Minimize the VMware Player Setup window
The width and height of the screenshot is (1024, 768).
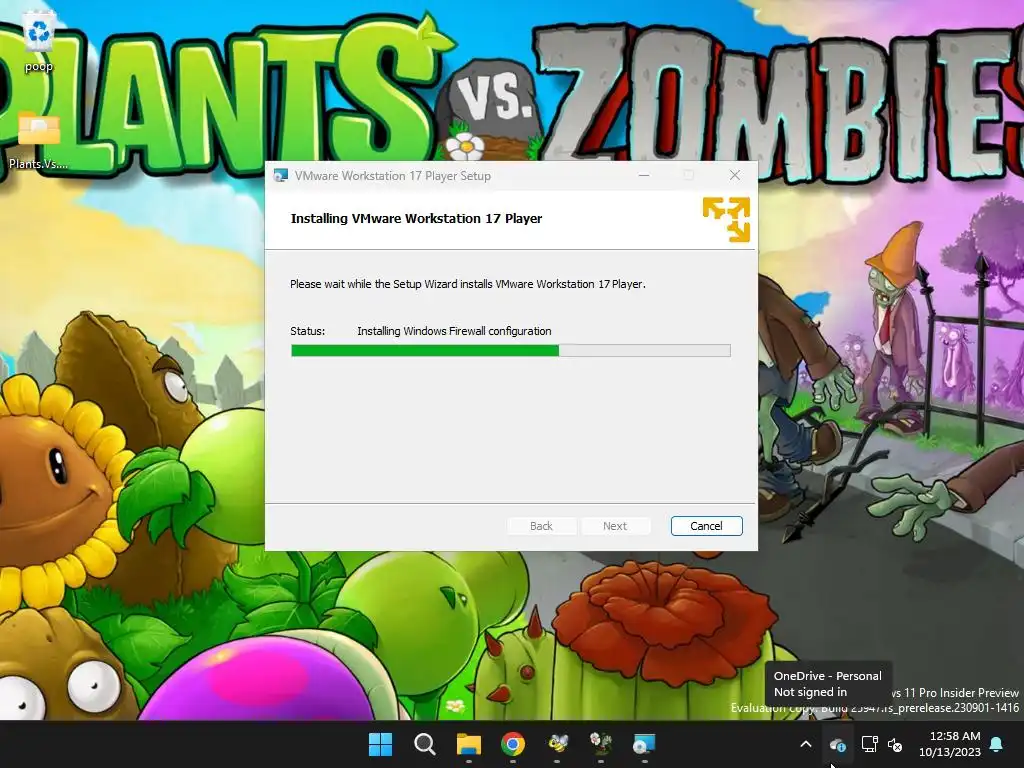point(644,176)
